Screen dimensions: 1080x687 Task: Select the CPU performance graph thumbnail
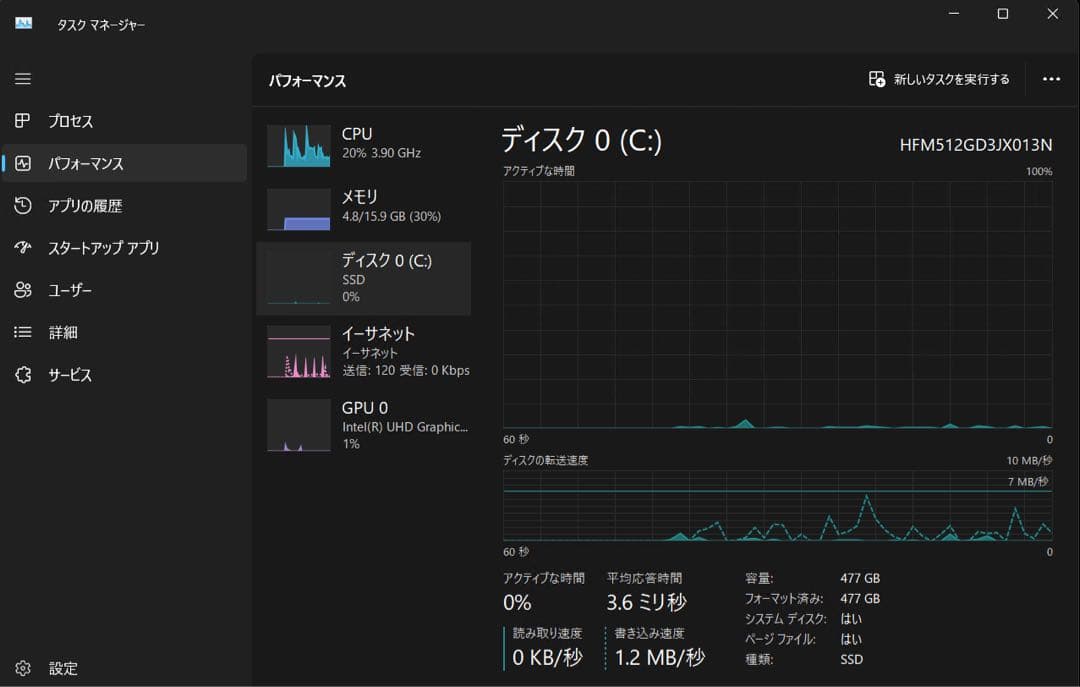pos(298,146)
